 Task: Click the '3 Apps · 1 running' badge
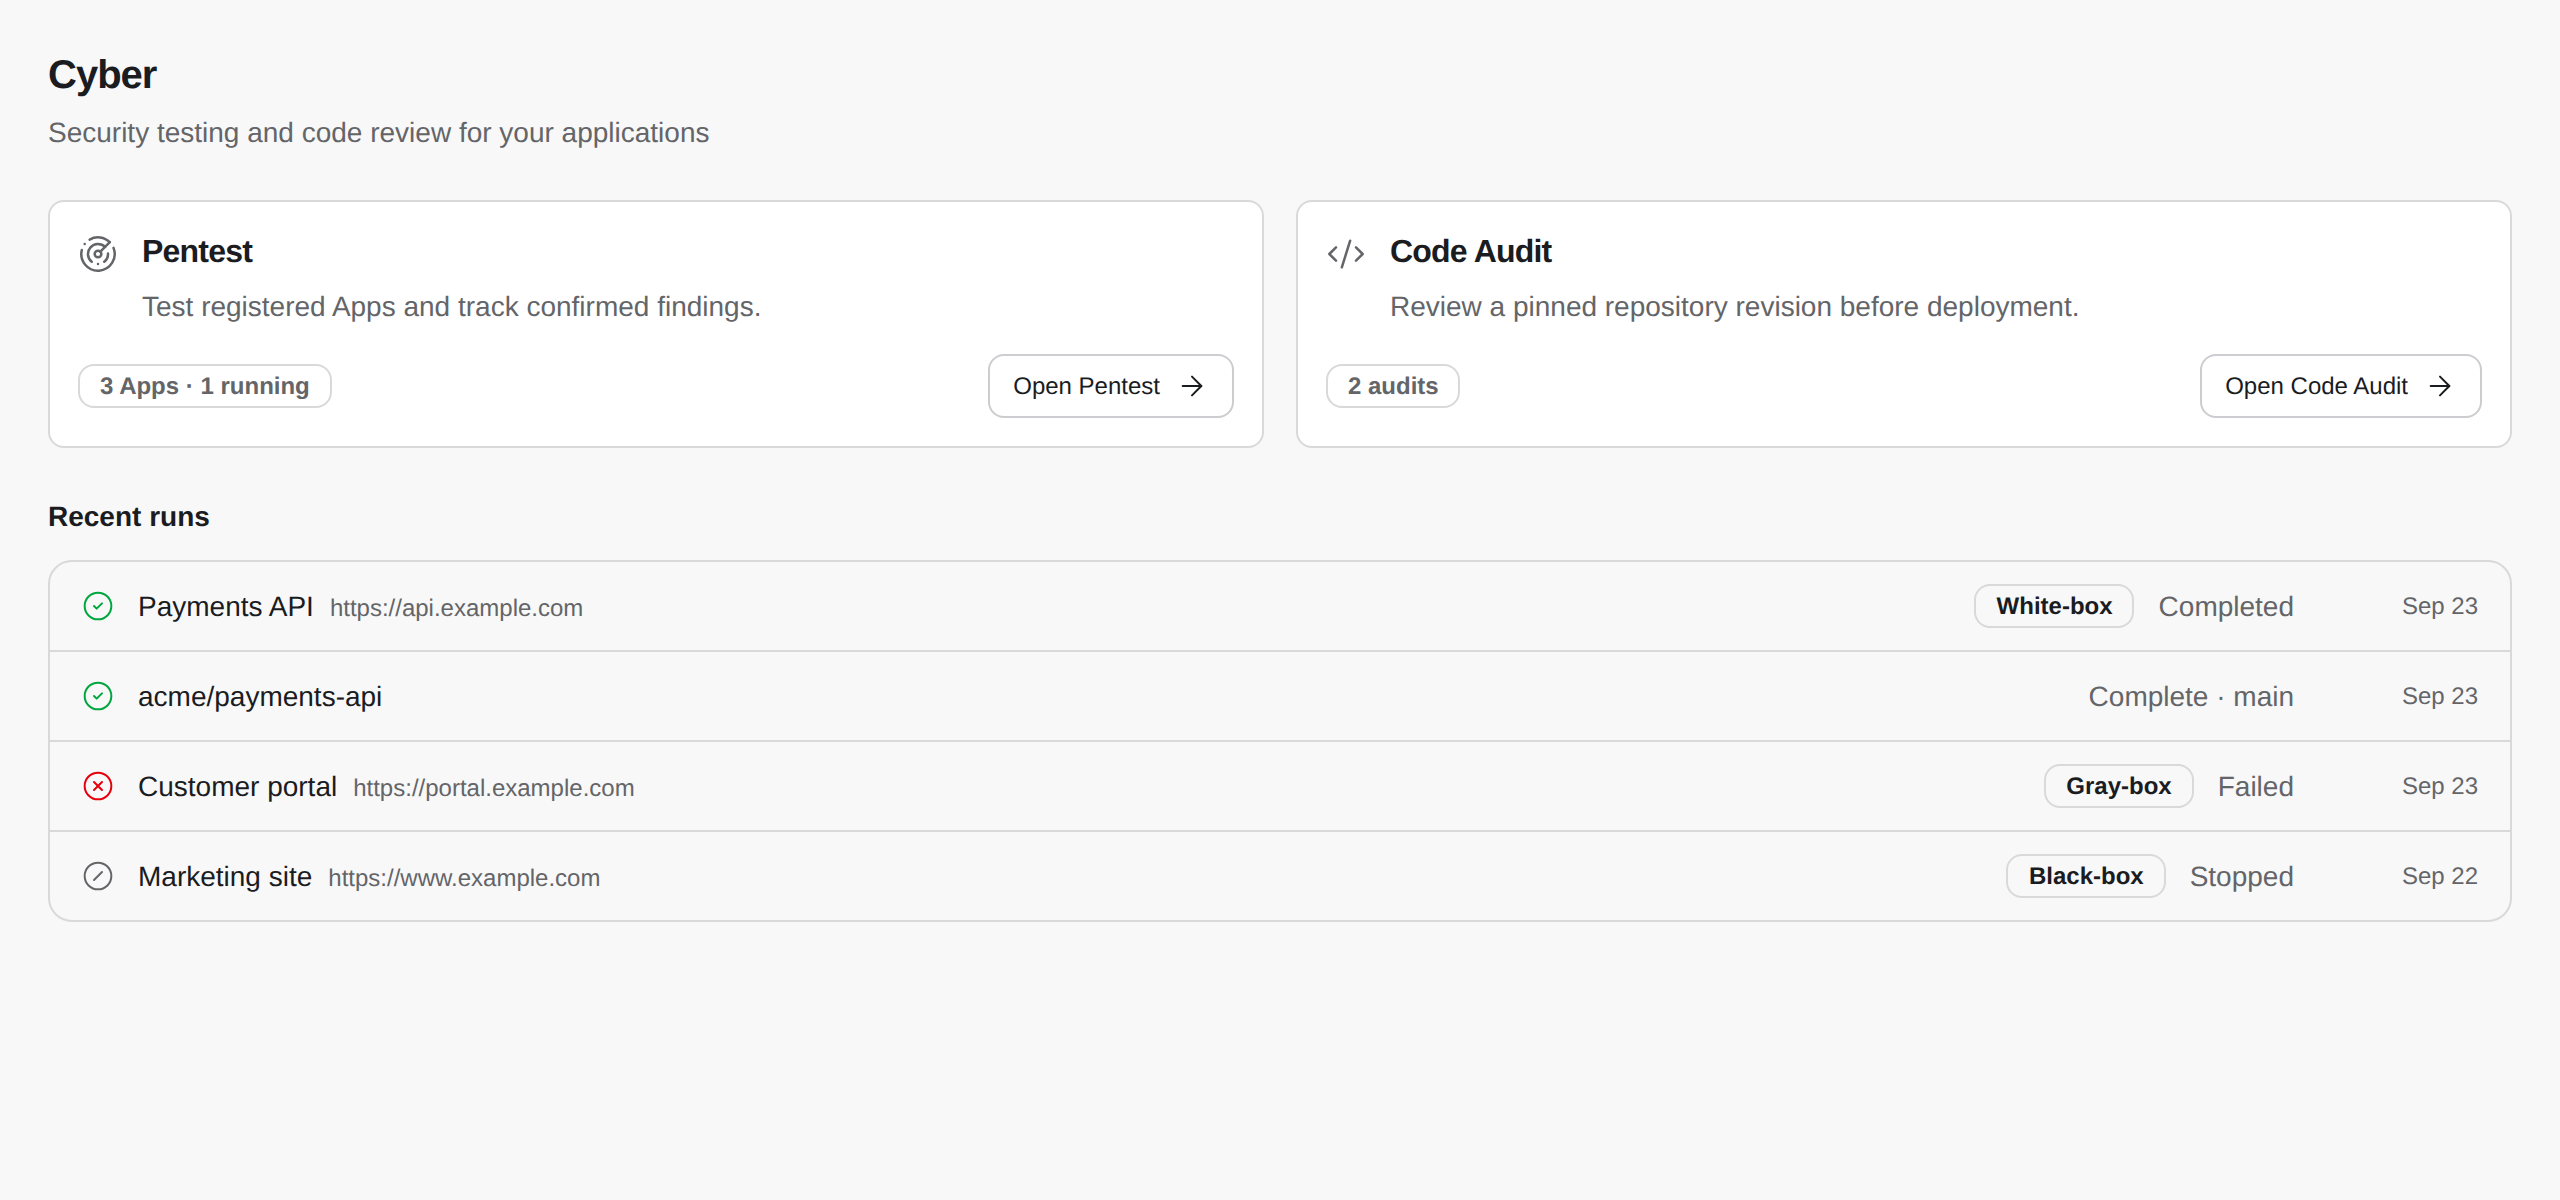click(x=204, y=386)
